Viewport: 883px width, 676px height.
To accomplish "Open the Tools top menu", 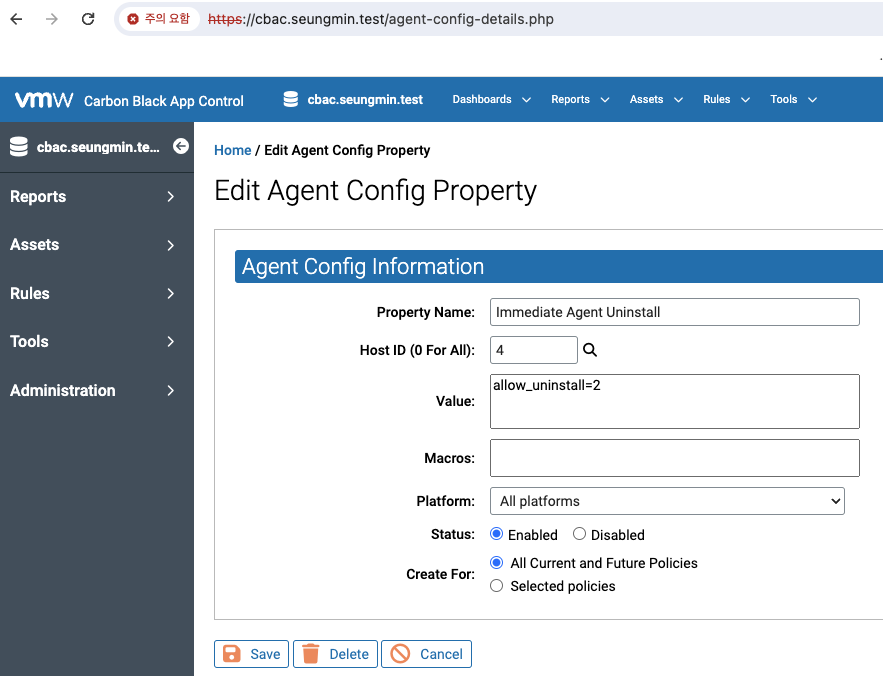I will click(x=793, y=100).
